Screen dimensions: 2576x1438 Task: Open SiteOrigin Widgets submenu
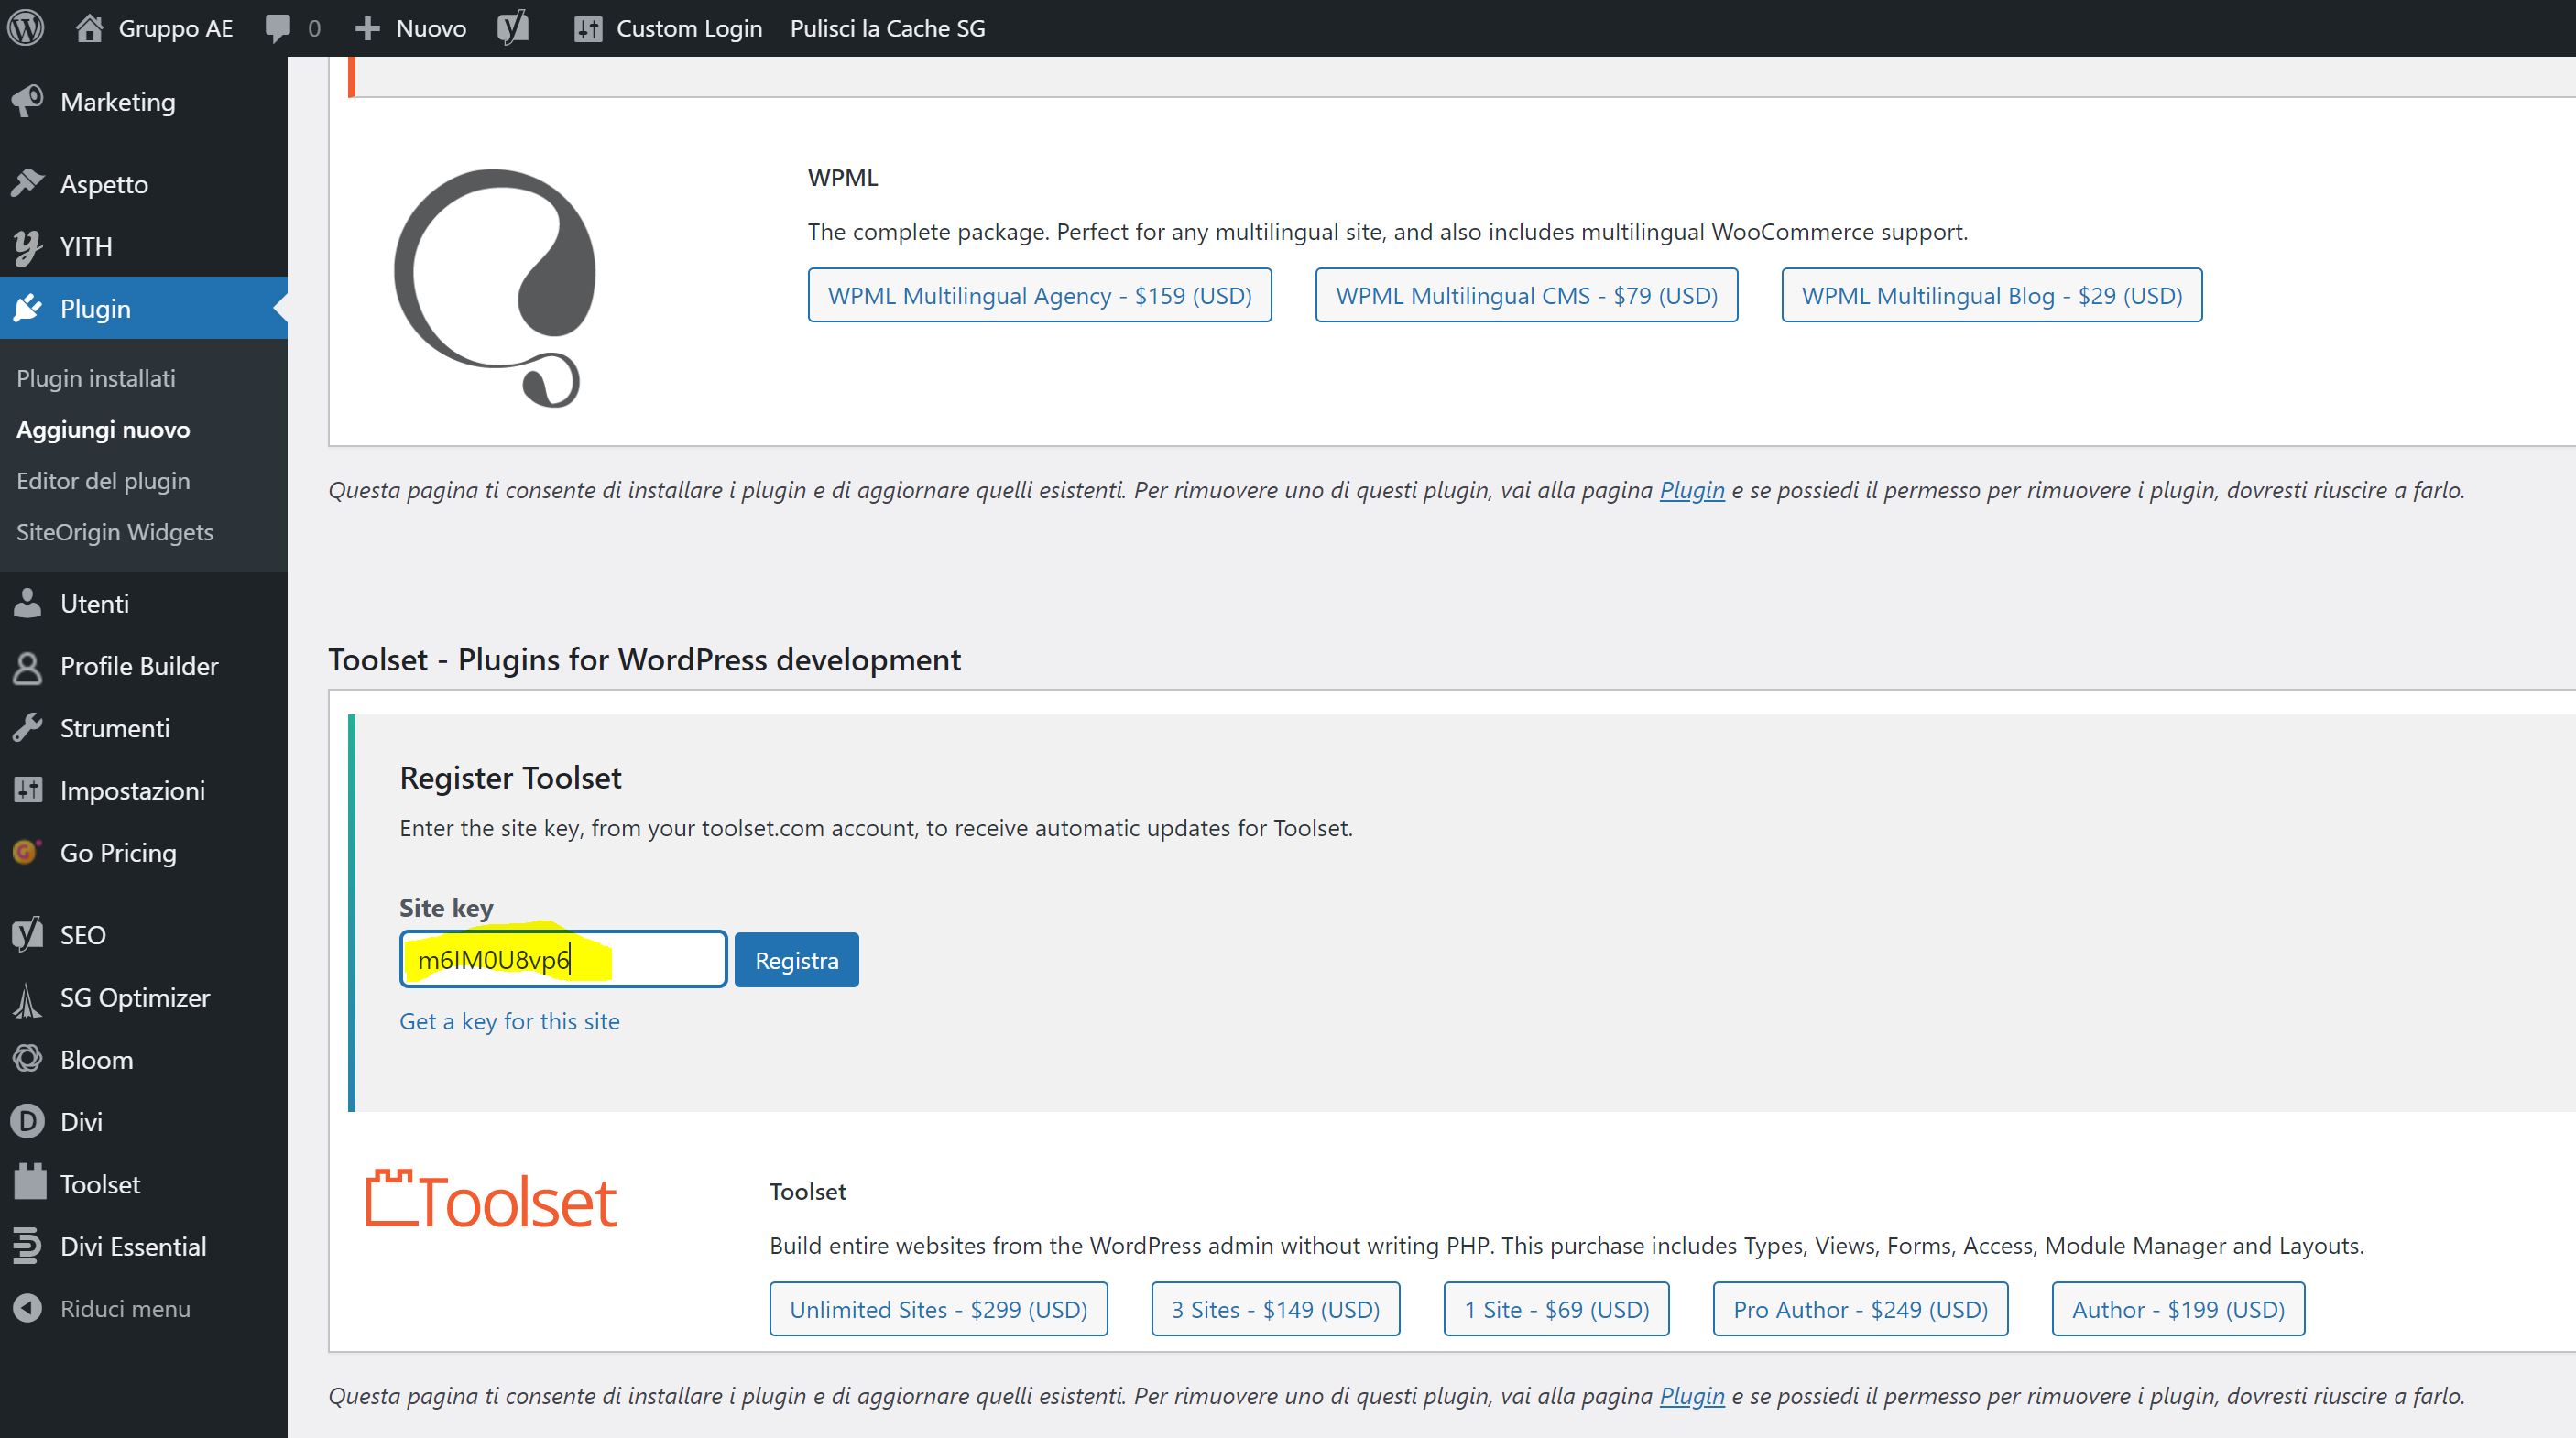(115, 532)
